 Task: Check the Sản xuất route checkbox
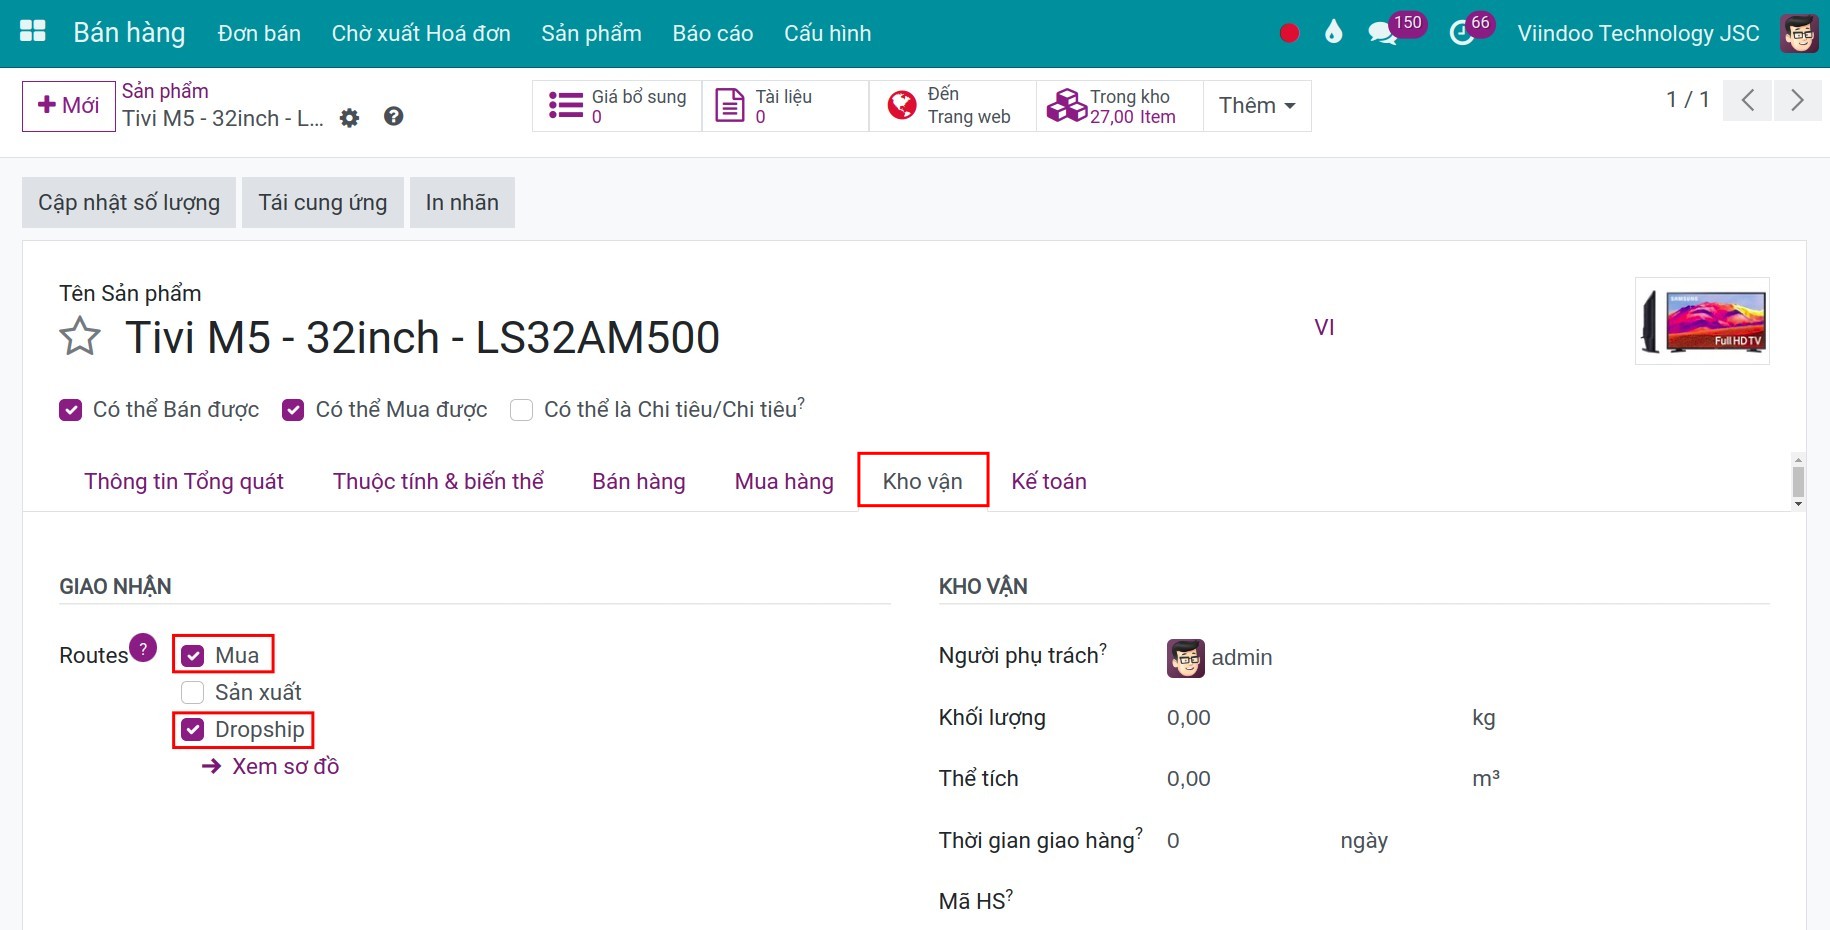click(193, 692)
